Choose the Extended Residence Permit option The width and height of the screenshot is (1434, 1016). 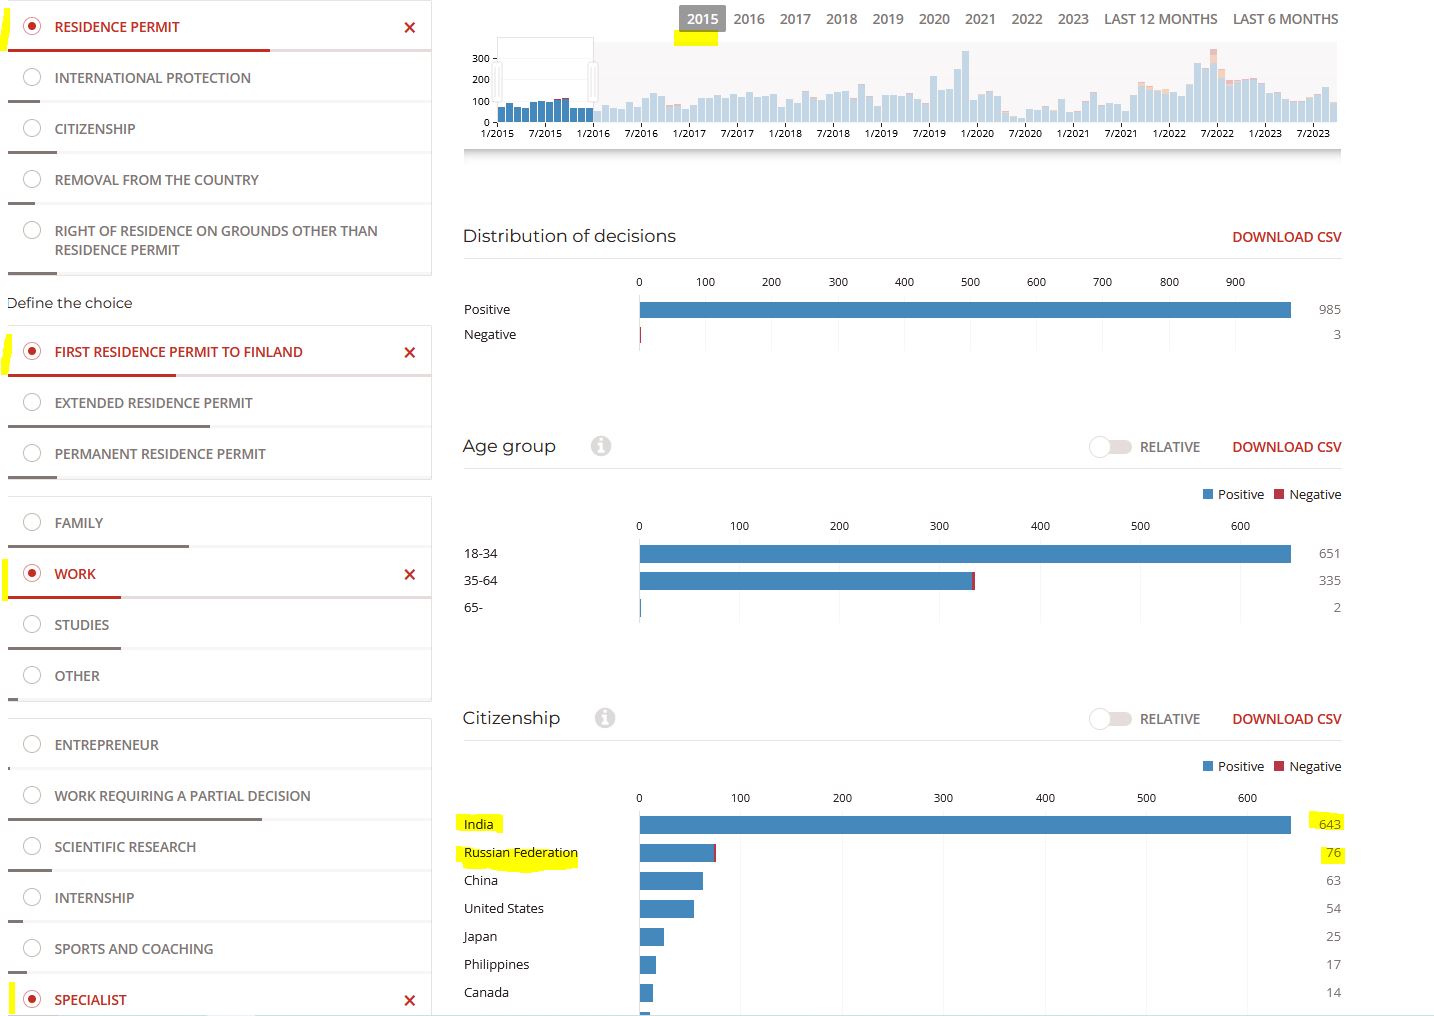coord(32,402)
